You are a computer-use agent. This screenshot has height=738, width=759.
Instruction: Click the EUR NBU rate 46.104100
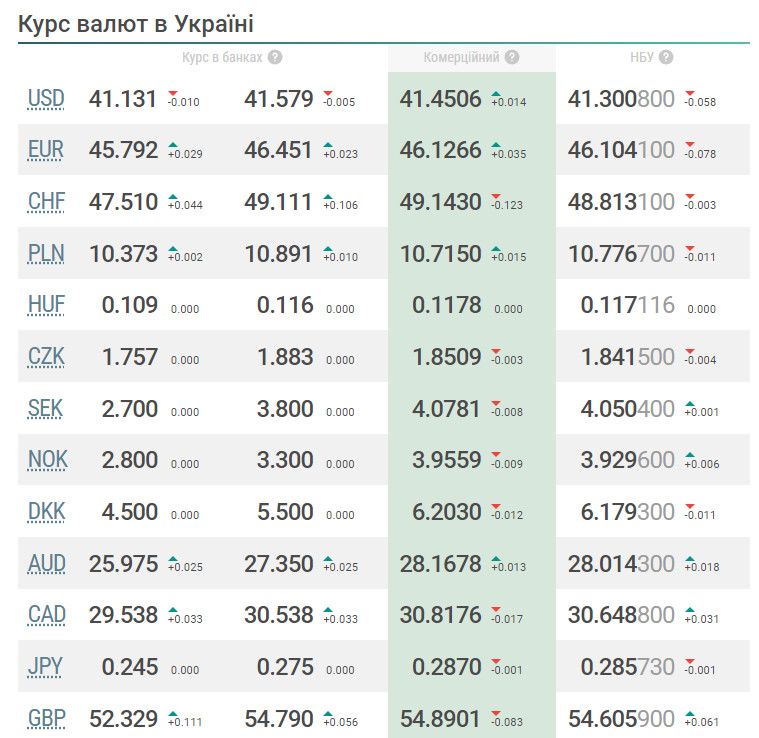[x=621, y=150]
